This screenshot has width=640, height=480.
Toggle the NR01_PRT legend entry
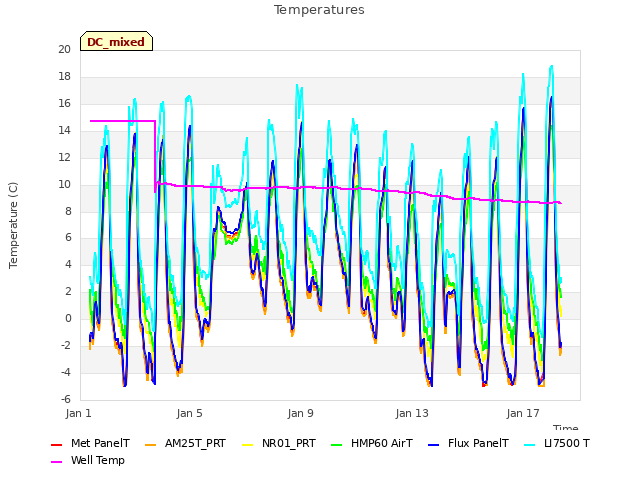pyautogui.click(x=279, y=444)
